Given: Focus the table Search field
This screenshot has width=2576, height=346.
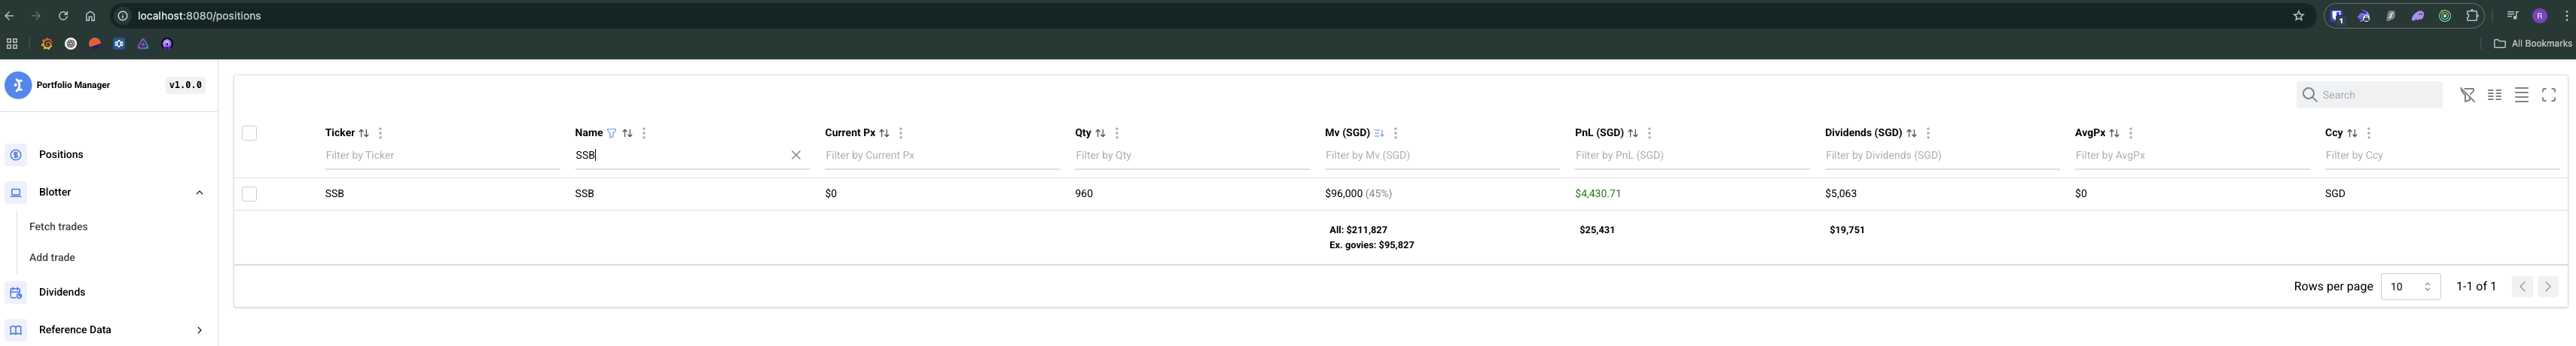Looking at the screenshot, I should coord(2369,95).
